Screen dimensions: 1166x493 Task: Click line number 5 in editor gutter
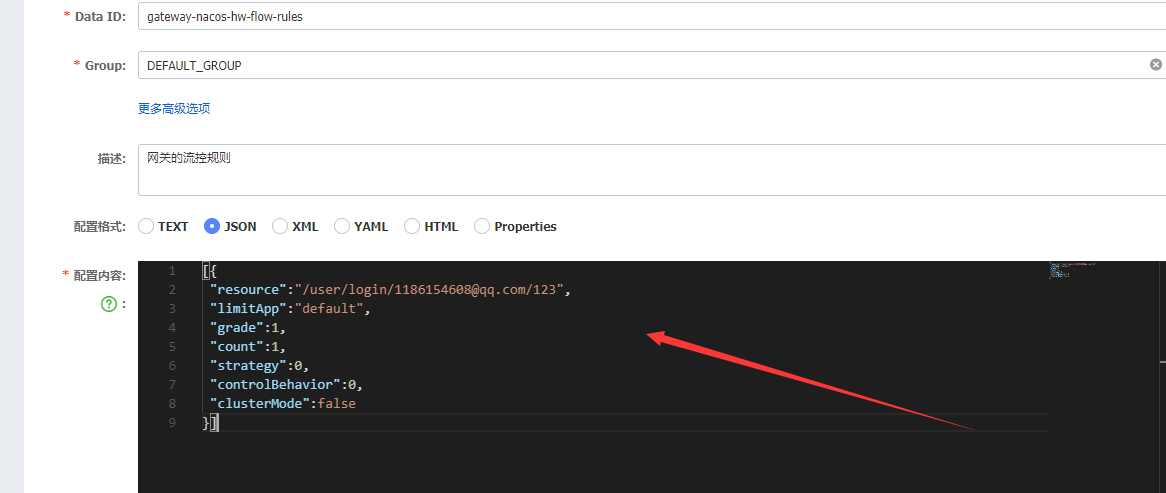(172, 347)
